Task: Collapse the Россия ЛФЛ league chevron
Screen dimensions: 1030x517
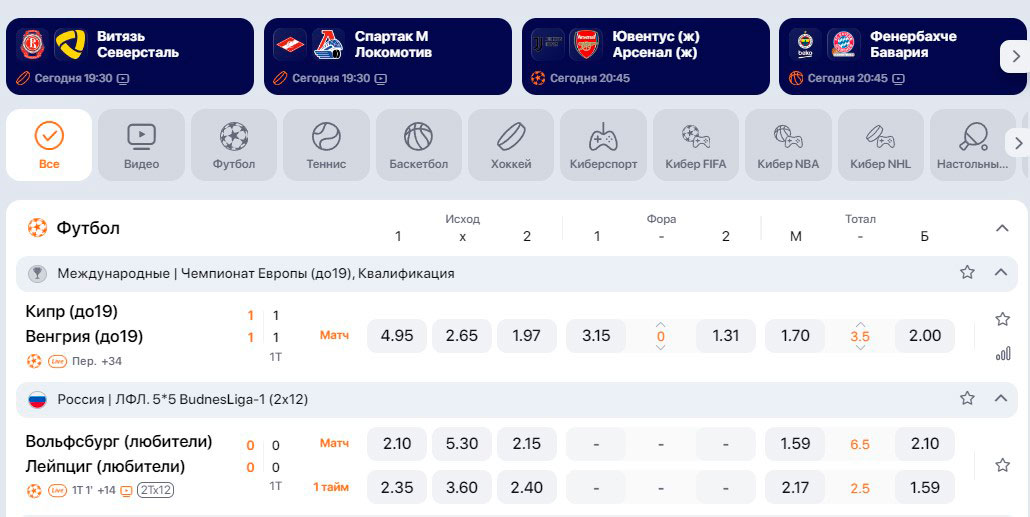Action: pyautogui.click(x=1000, y=398)
